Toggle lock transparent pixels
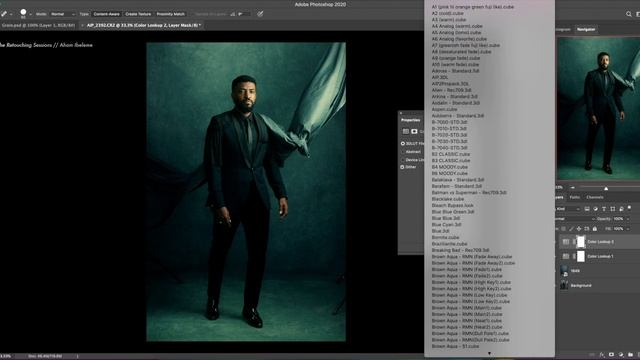Image resolution: width=640 pixels, height=360 pixels. click(x=563, y=229)
